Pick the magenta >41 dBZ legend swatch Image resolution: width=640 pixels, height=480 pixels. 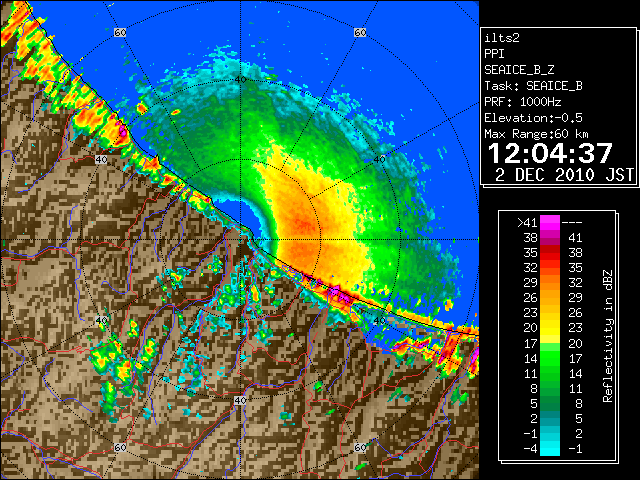pyautogui.click(x=550, y=223)
